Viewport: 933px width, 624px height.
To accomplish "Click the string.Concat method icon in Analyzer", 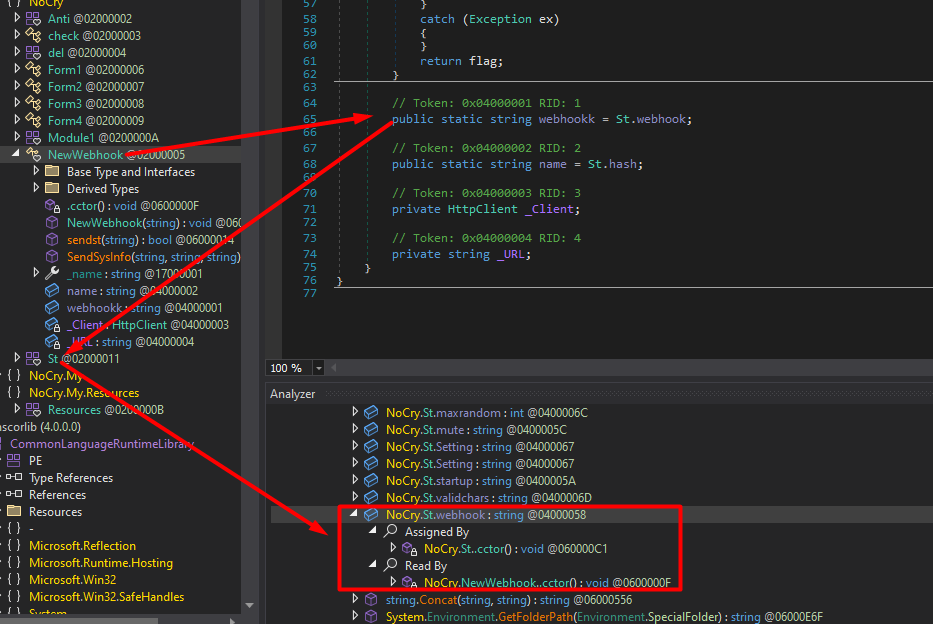I will pyautogui.click(x=371, y=600).
